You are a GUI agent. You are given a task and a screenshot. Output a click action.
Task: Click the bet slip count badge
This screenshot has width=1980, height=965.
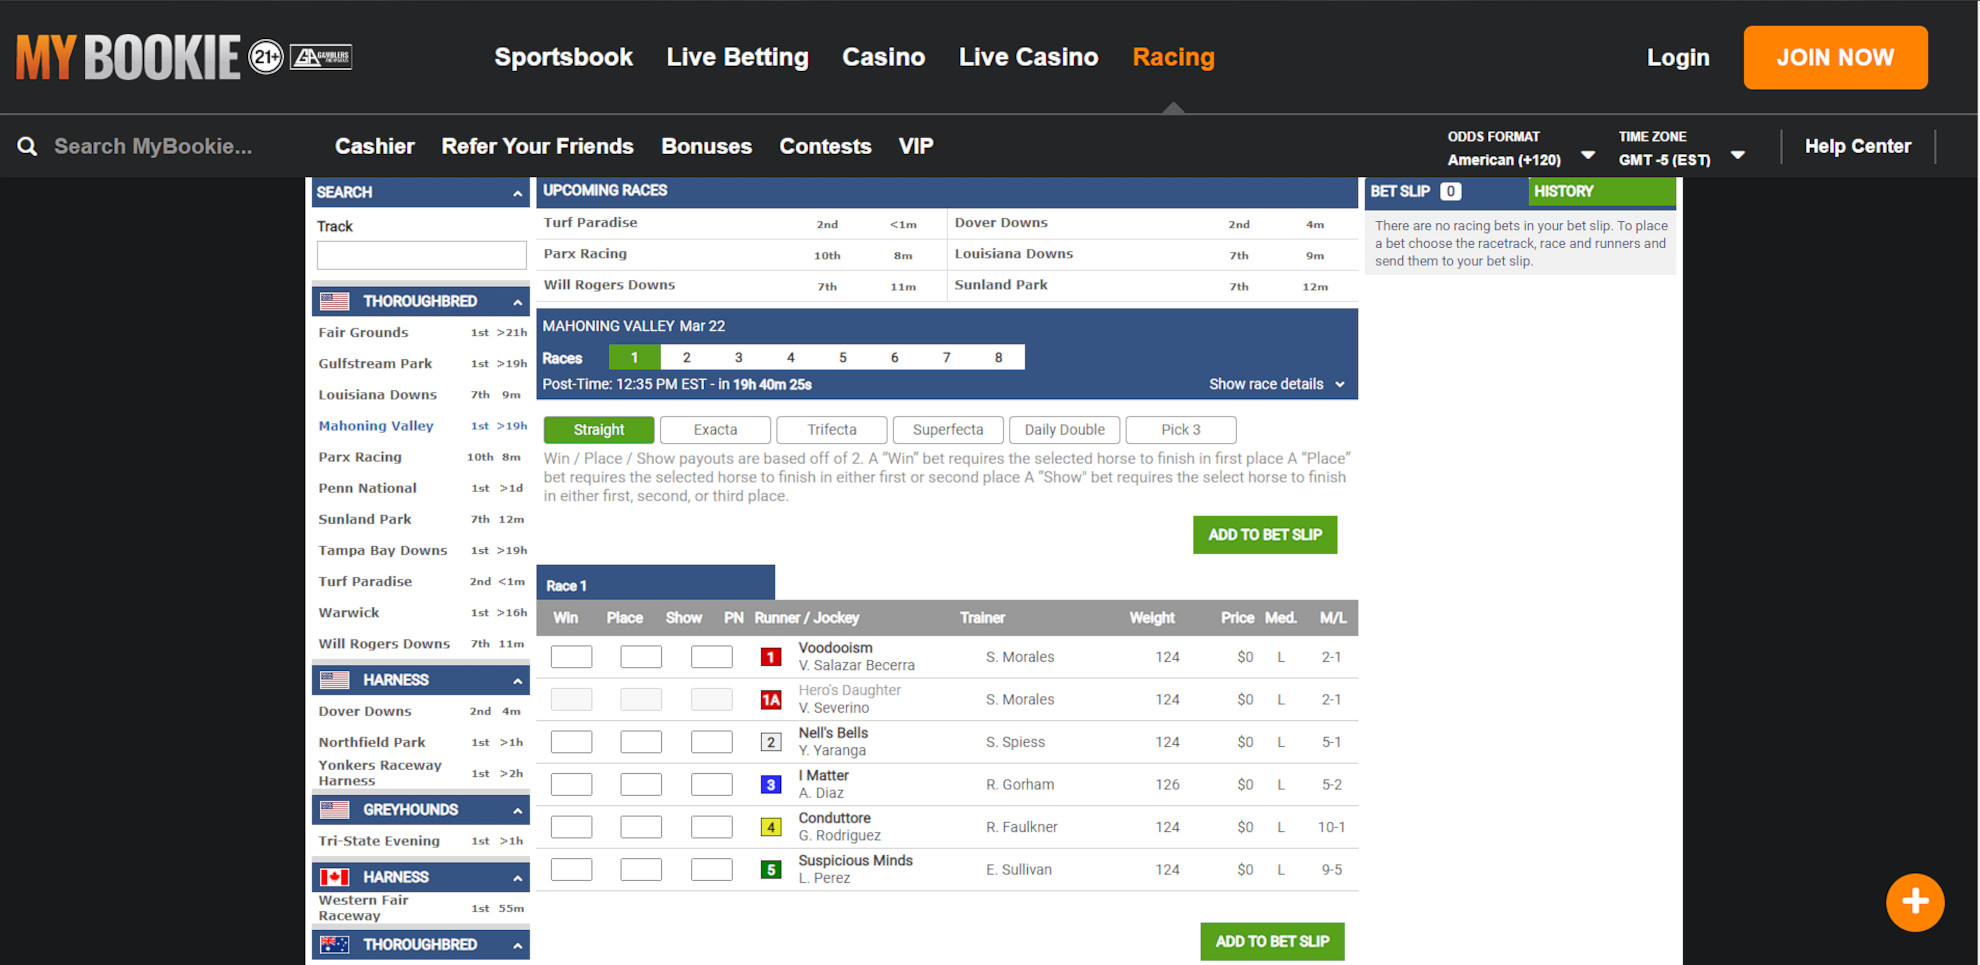1451,191
